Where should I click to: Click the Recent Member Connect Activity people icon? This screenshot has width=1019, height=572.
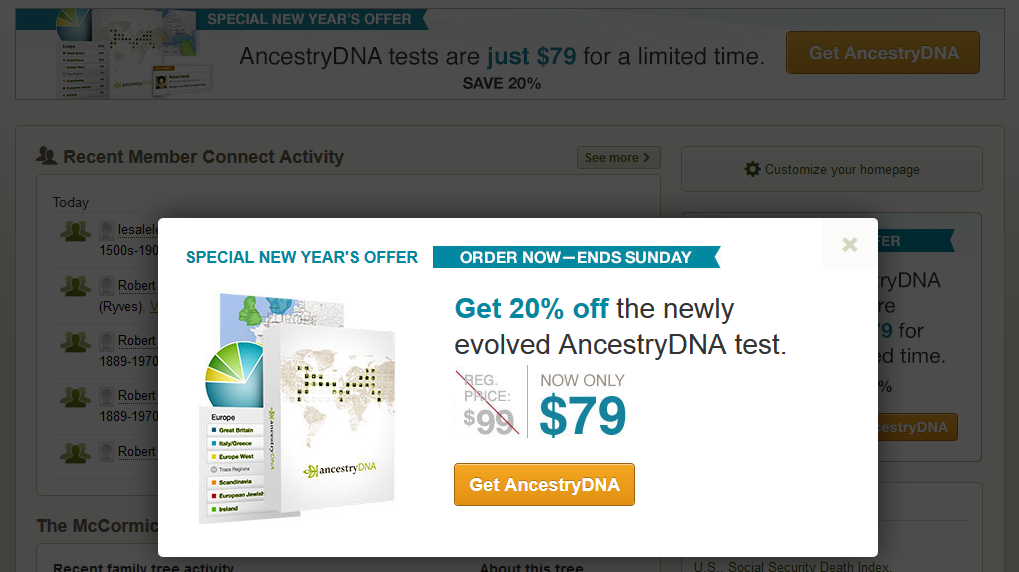click(46, 156)
